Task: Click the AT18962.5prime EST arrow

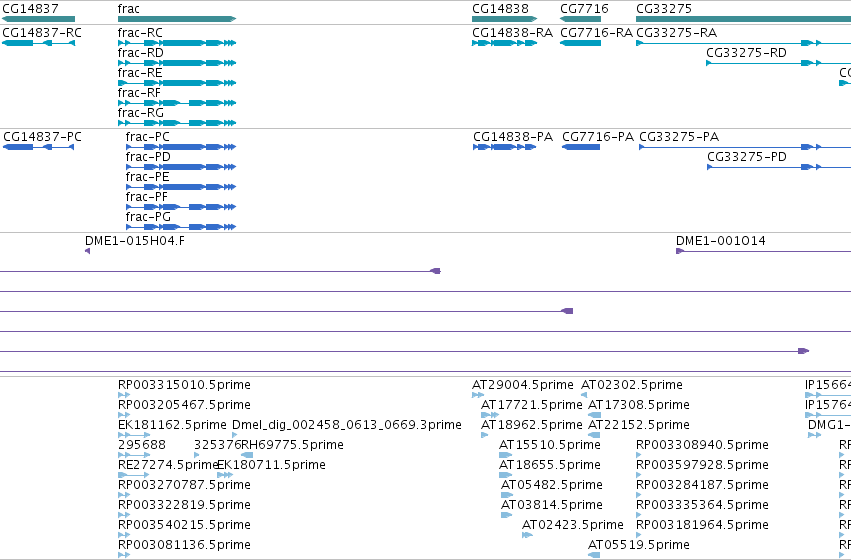Action: [484, 435]
